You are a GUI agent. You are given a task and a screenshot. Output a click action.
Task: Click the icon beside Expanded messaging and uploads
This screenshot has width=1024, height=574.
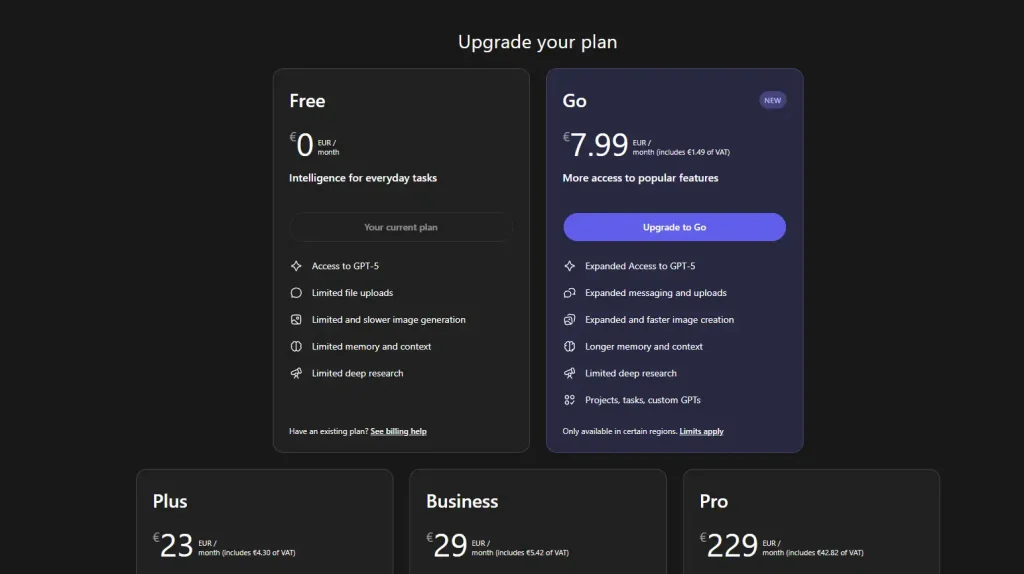pos(569,293)
